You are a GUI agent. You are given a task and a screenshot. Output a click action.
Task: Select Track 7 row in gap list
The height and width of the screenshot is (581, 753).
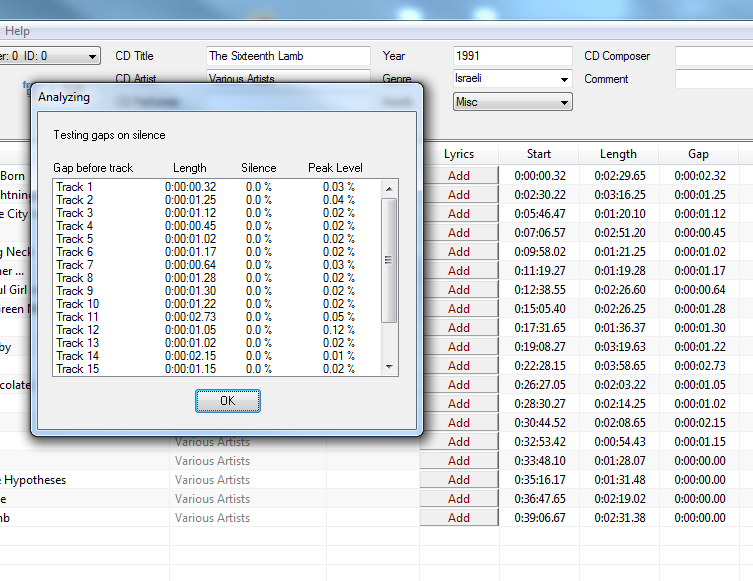[x=217, y=265]
